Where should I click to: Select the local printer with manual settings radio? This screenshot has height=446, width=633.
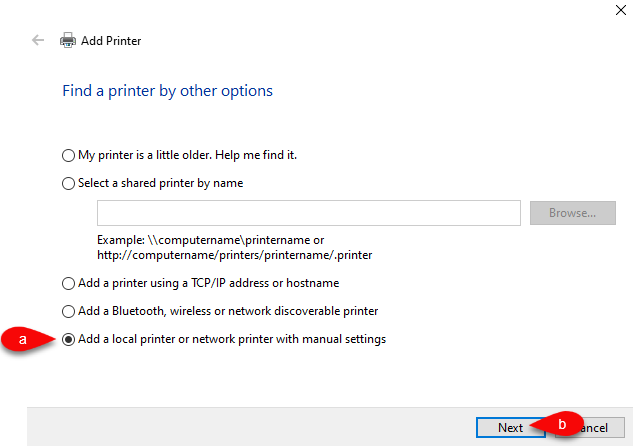[x=68, y=339]
